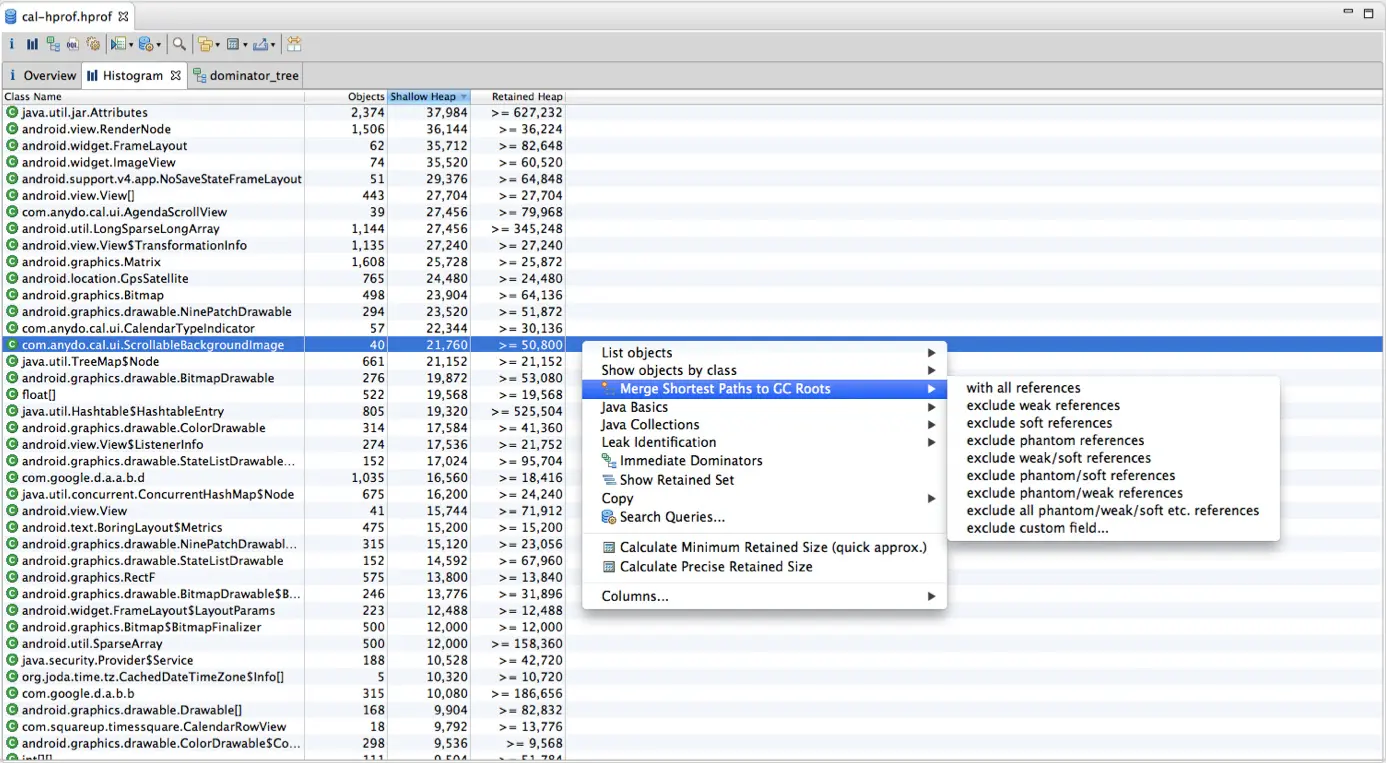Open the group result by dropdown arrow

coord(217,45)
